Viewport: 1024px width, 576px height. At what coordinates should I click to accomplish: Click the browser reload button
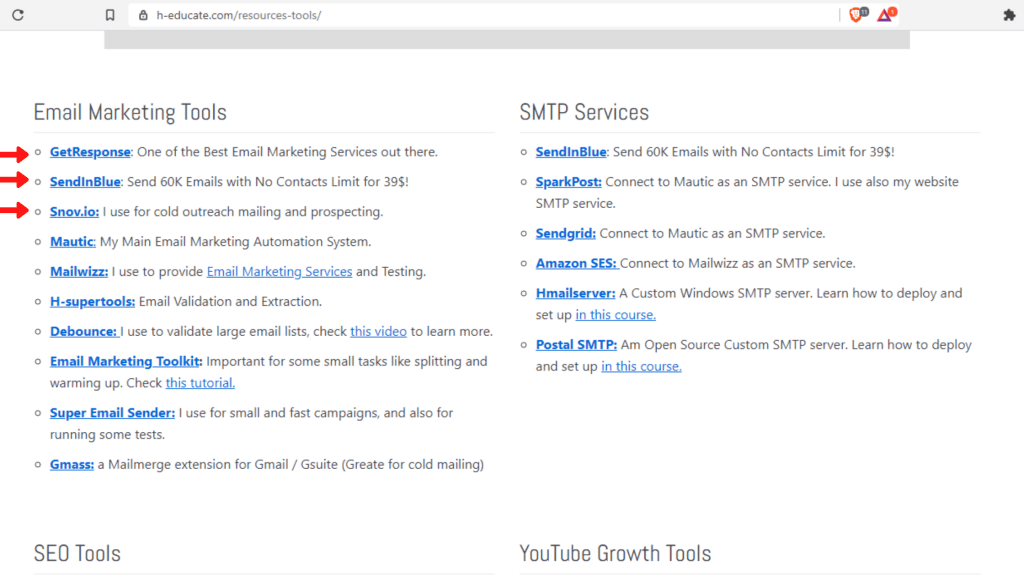[18, 15]
